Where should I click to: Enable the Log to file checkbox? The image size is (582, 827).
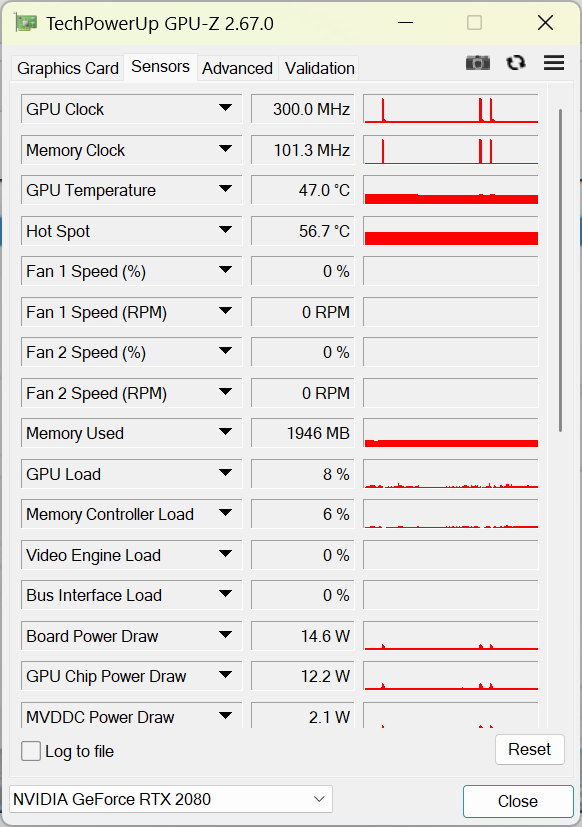(31, 751)
